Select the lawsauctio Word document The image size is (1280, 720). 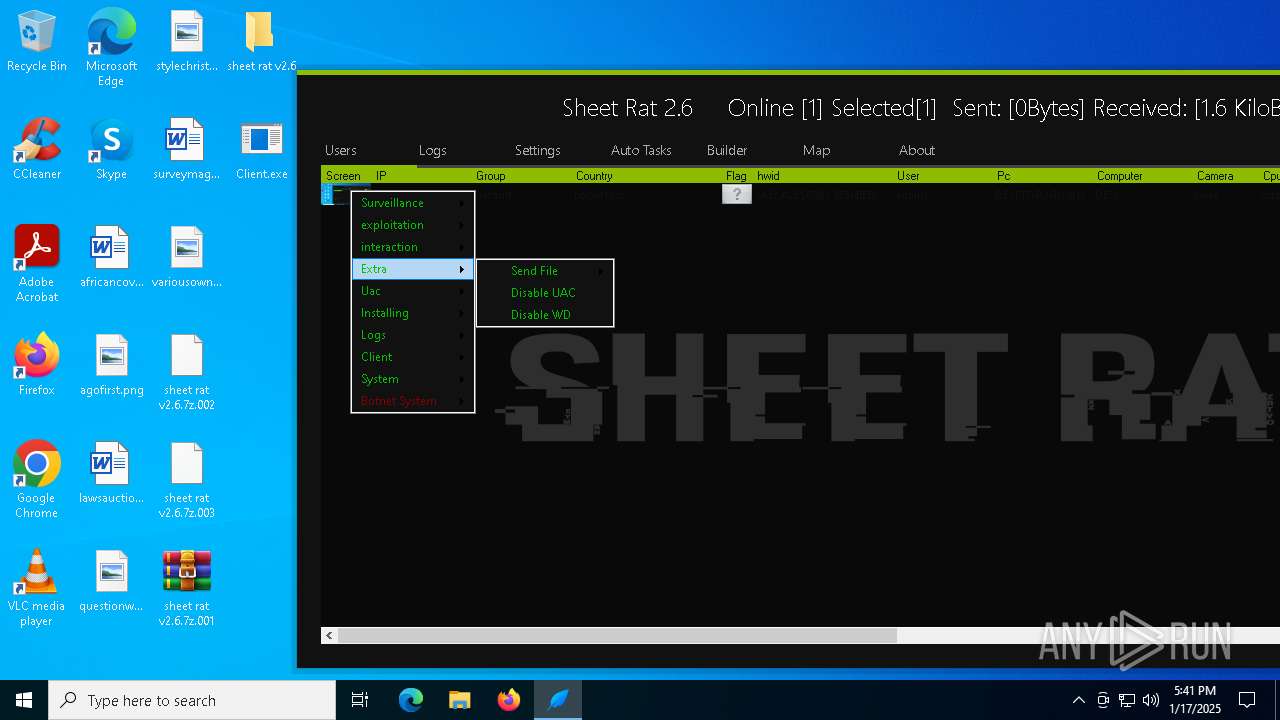pos(111,473)
